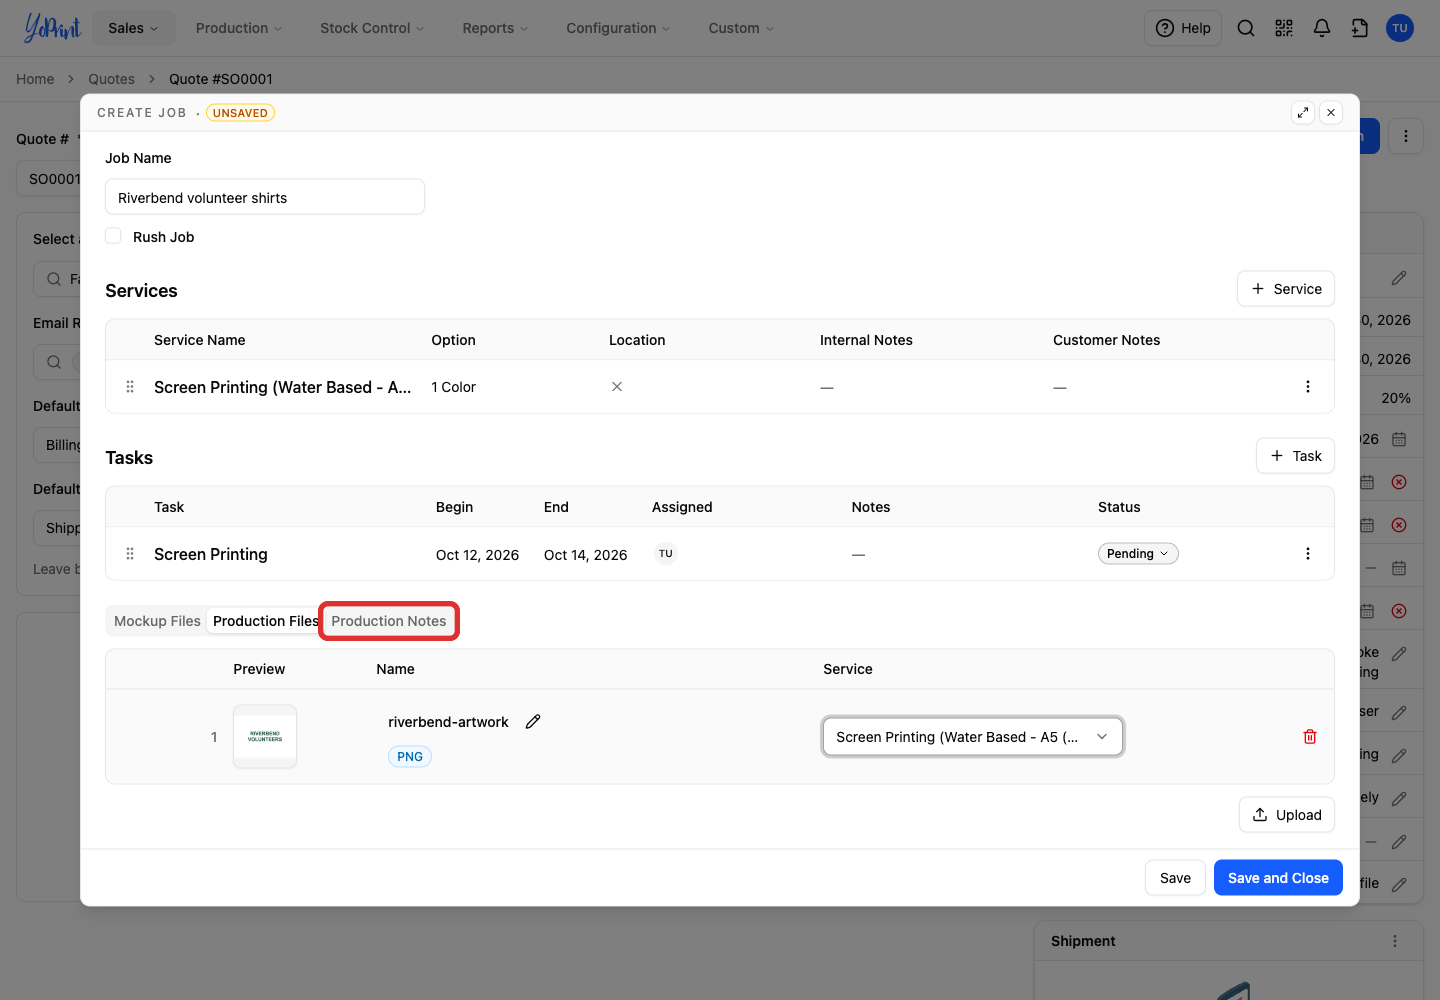1440x1000 pixels.
Task: Expand the Sales menu
Action: coord(134,28)
